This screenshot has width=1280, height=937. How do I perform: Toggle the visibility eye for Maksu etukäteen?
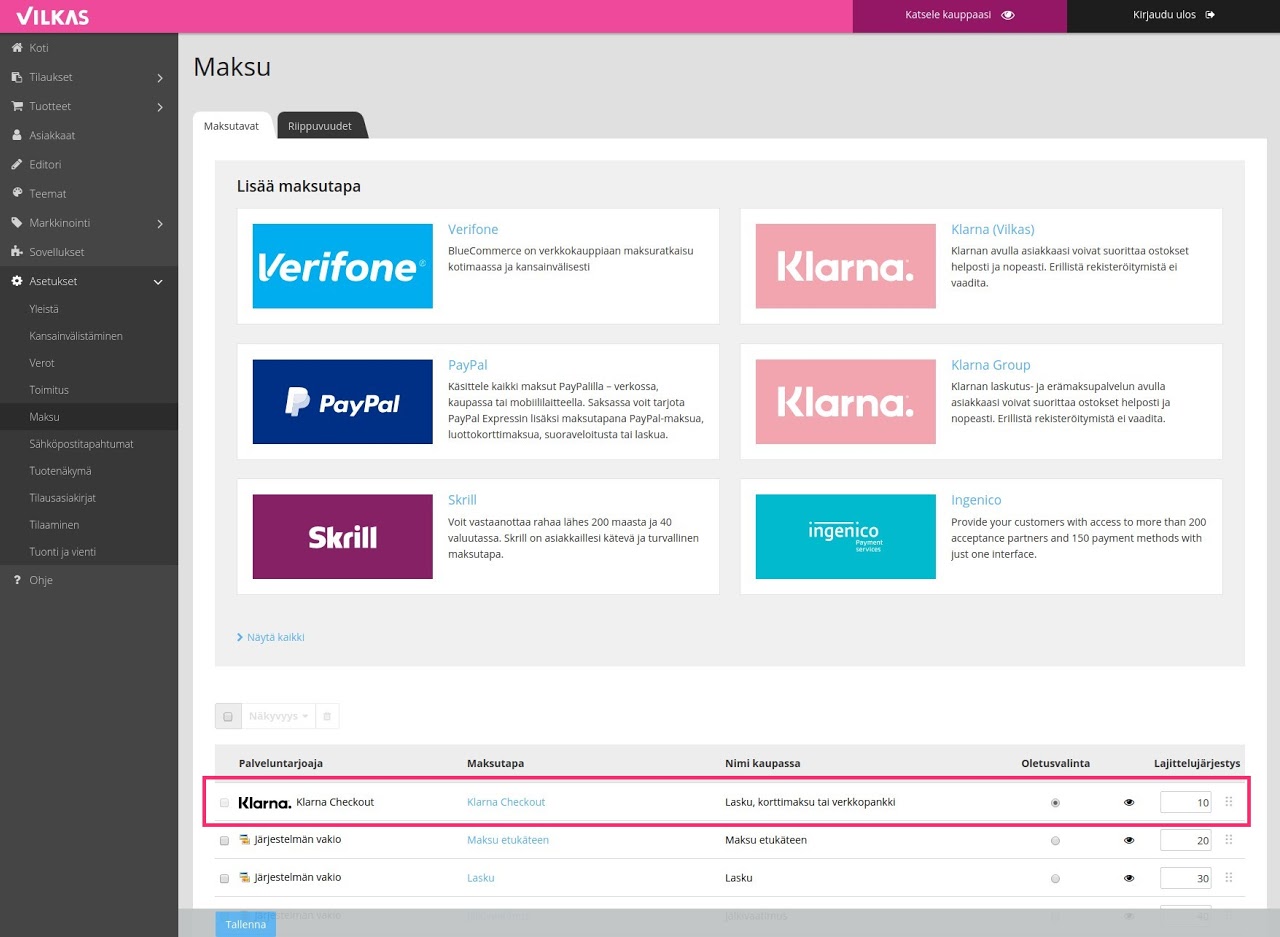click(1129, 840)
